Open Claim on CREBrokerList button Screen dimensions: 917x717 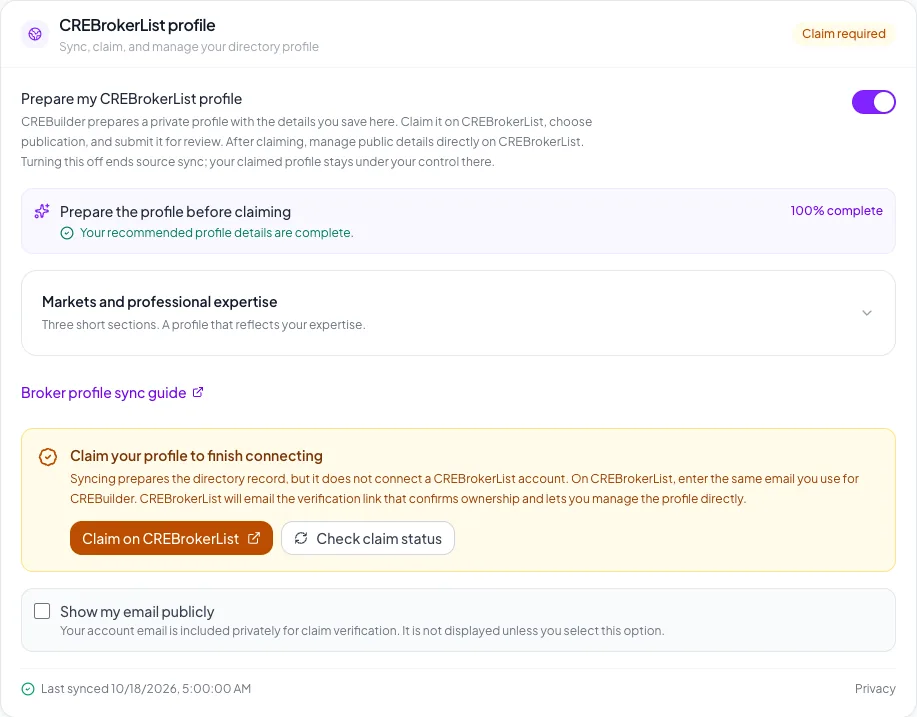pos(171,538)
